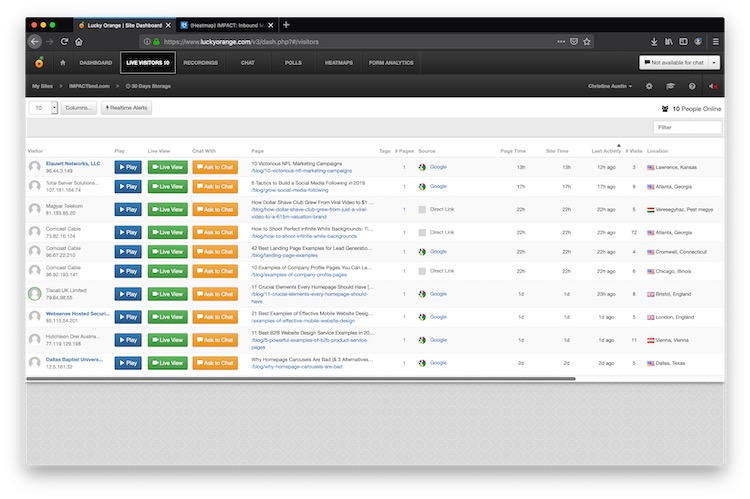Ask Hutchison Drei Austria visitor to chat
This screenshot has height=499, width=750.
tap(215, 340)
